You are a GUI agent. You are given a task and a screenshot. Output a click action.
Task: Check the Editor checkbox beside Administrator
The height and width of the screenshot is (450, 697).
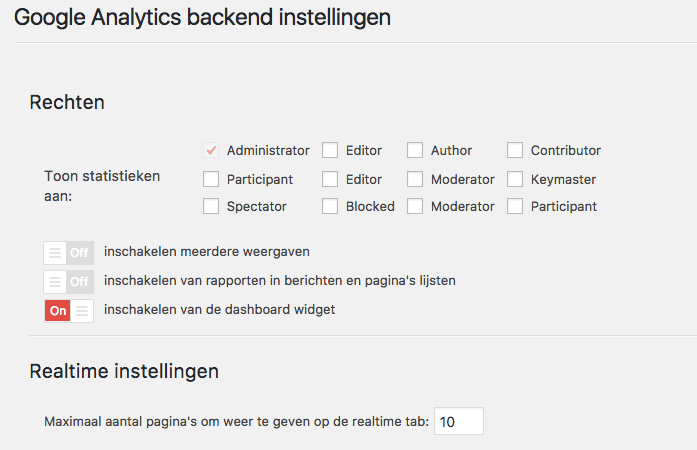click(x=330, y=151)
